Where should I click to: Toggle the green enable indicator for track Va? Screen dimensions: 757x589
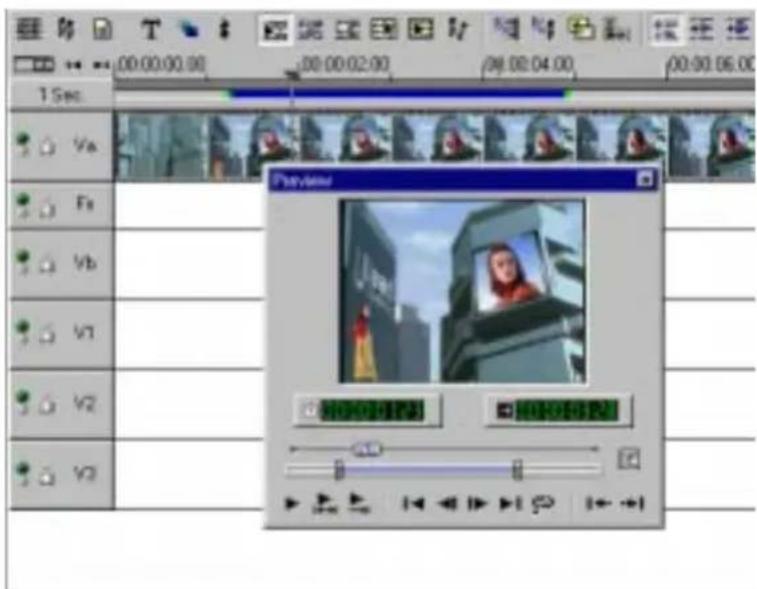(x=23, y=144)
